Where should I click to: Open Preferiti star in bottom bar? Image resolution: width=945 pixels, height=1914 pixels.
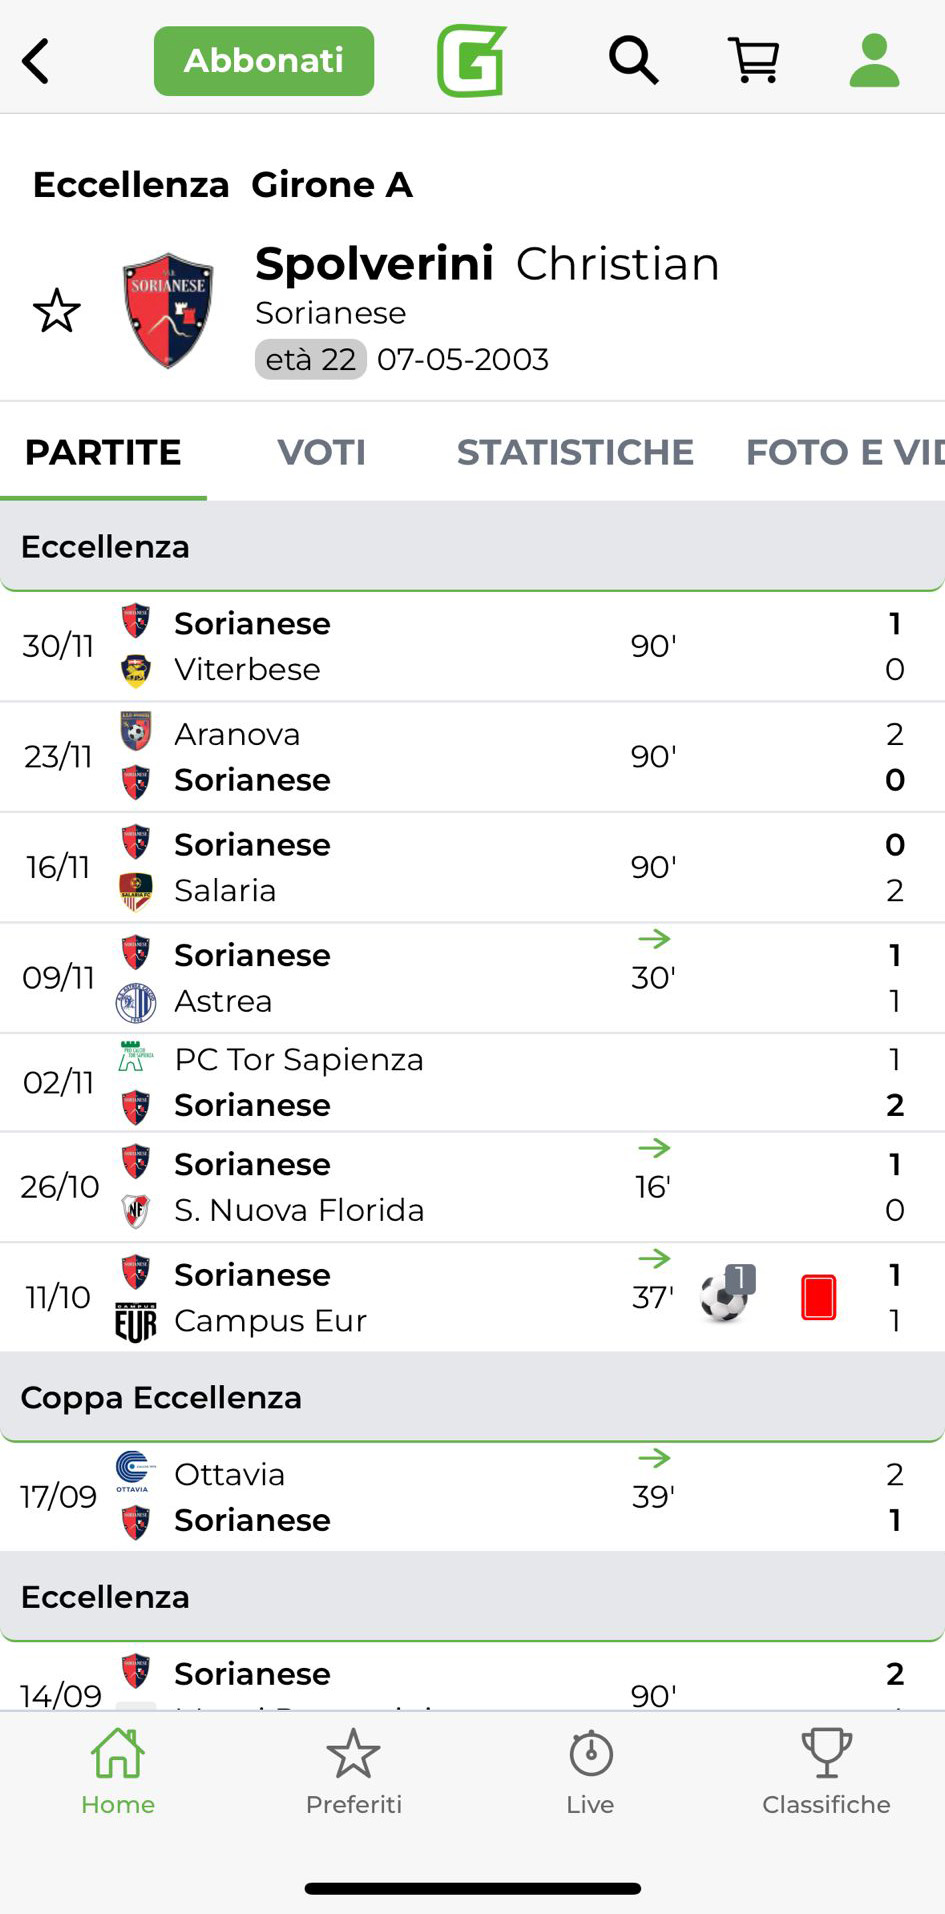pos(353,1772)
